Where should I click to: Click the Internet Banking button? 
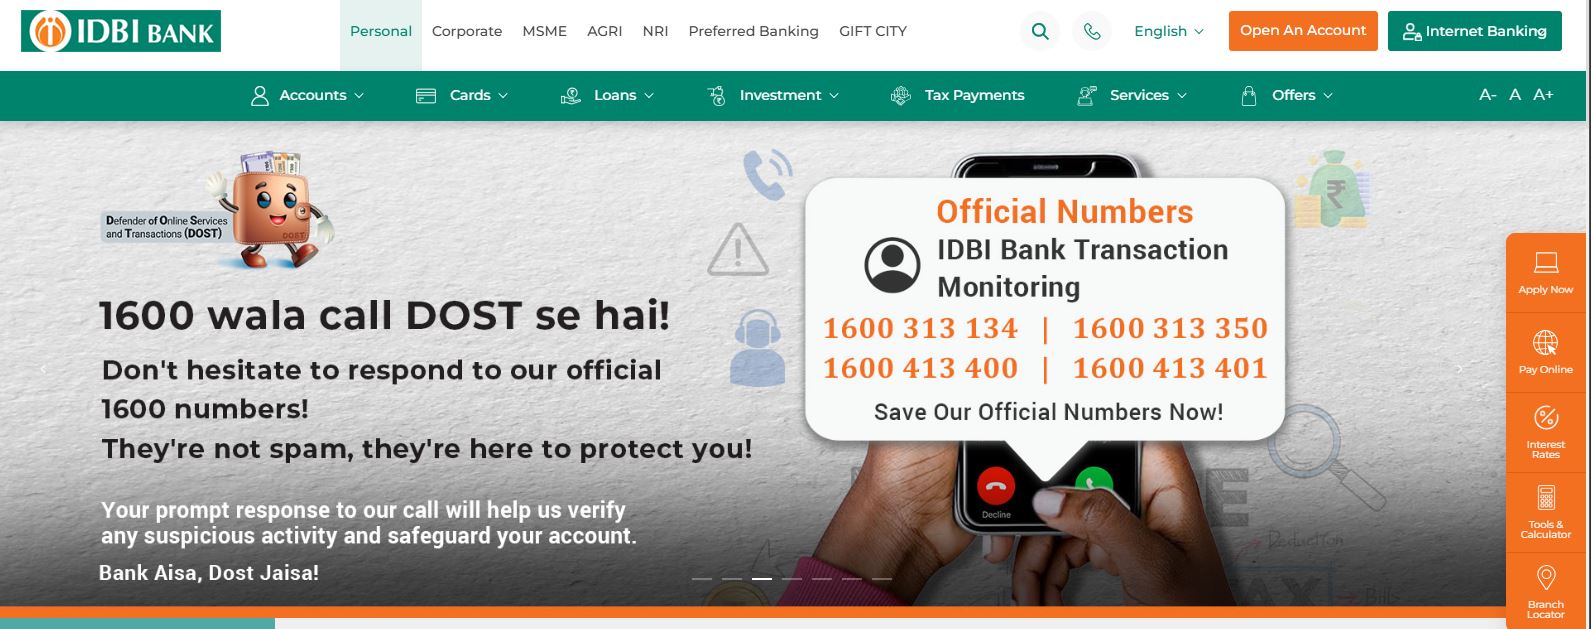(1474, 31)
